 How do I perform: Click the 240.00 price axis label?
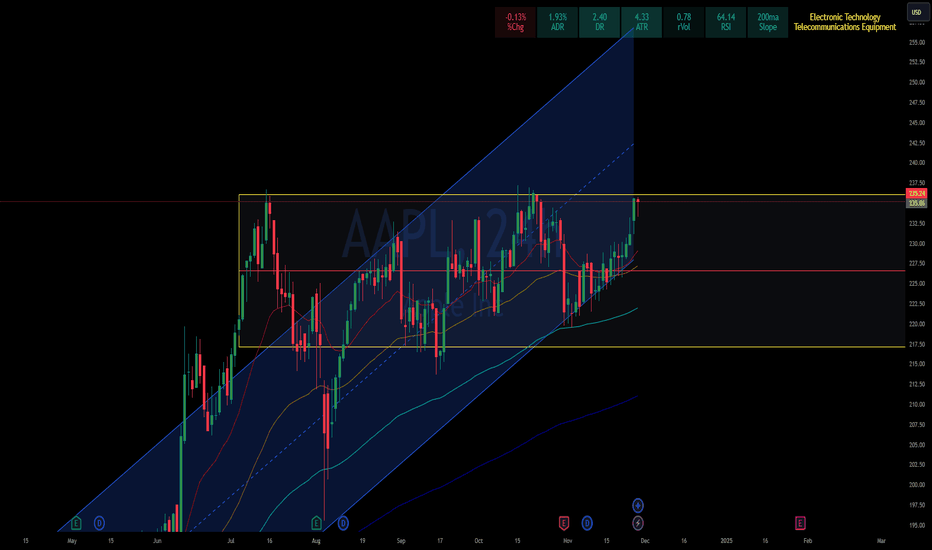point(917,163)
